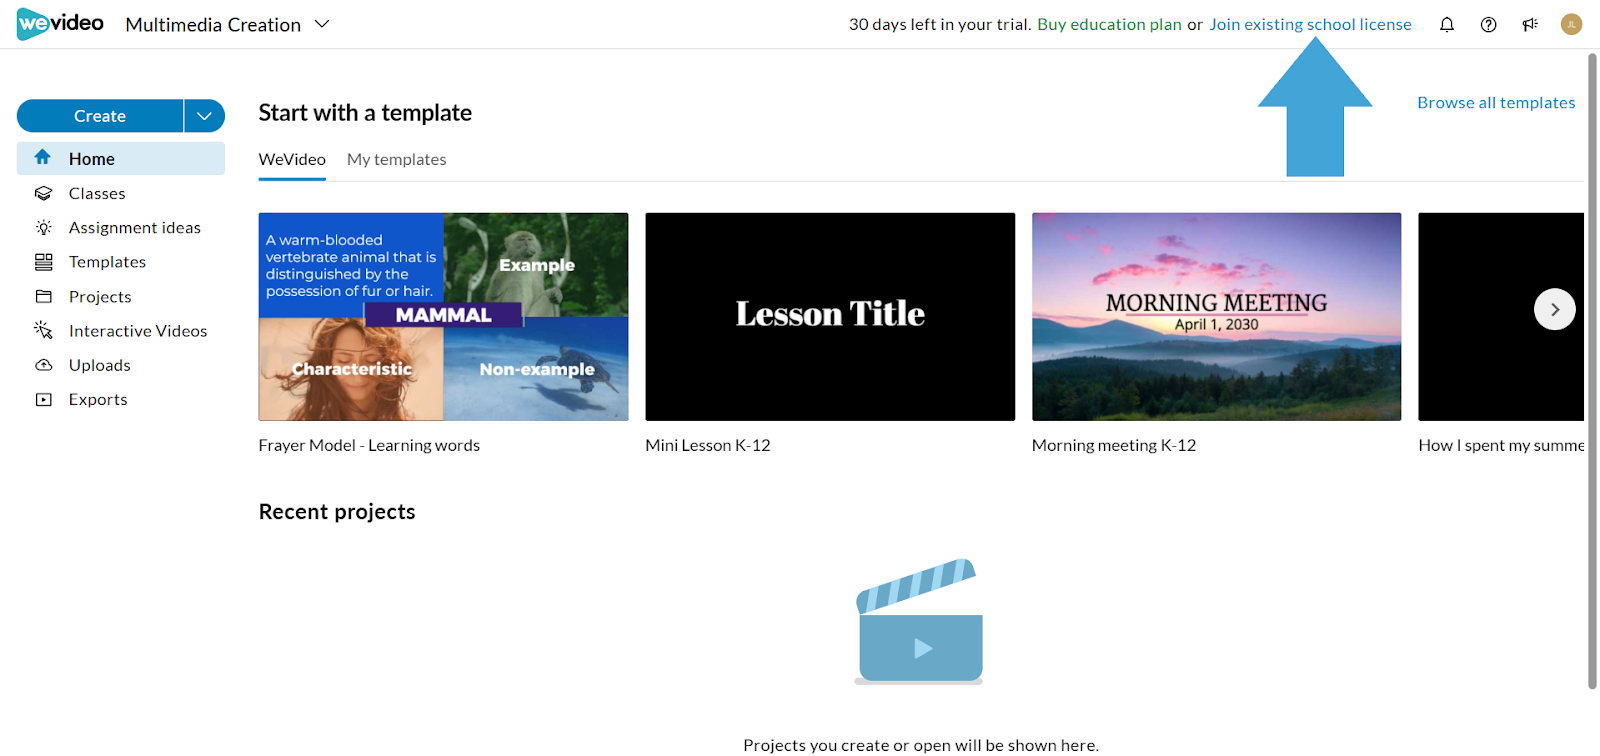The image size is (1600, 756).
Task: Open the Create button dropdown arrow
Action: pos(204,116)
